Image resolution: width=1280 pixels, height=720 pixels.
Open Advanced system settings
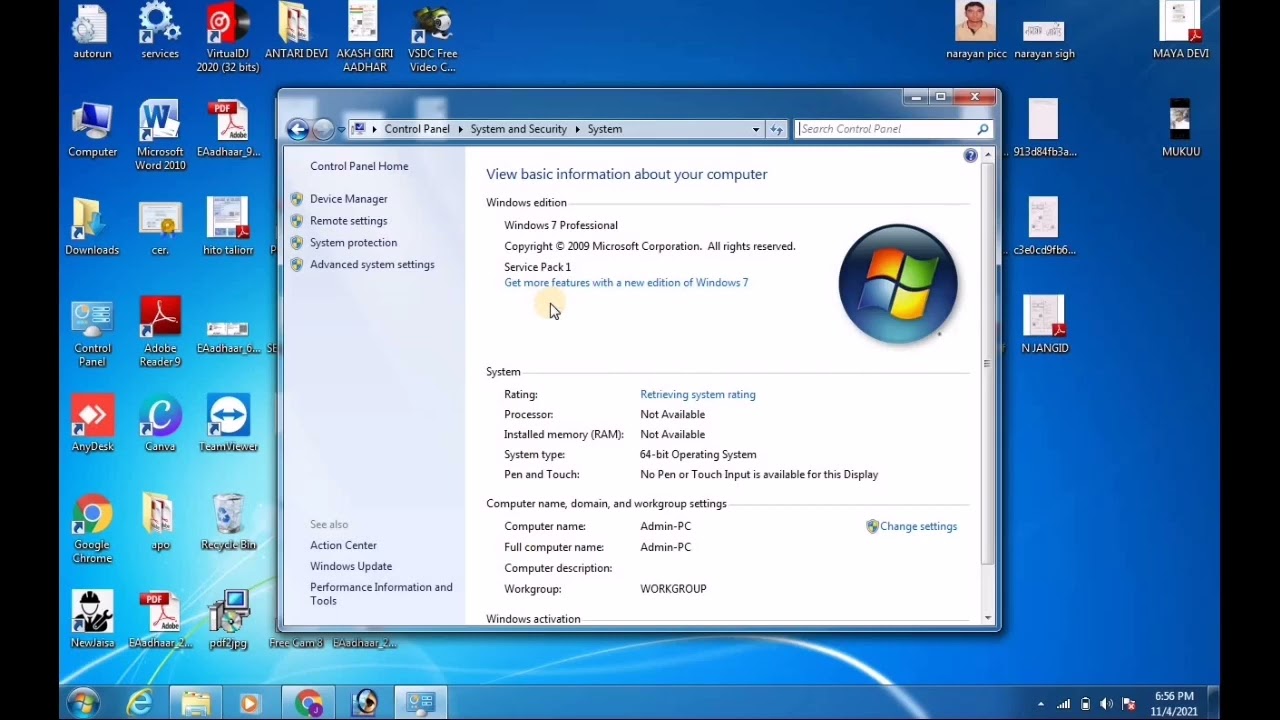[372, 265]
